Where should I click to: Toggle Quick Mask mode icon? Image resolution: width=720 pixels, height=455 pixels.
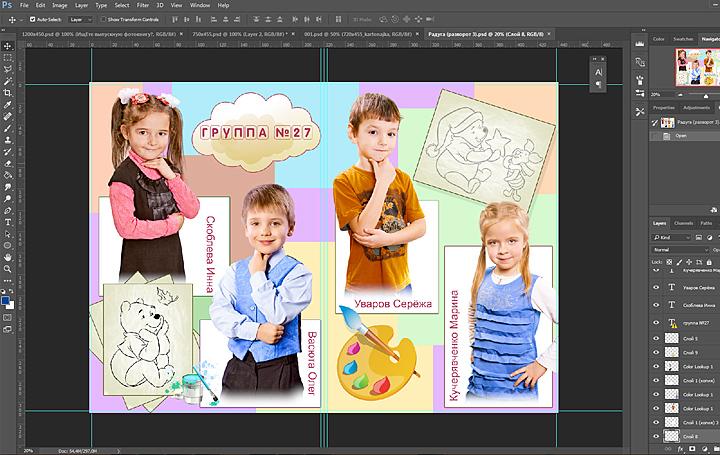click(x=7, y=317)
